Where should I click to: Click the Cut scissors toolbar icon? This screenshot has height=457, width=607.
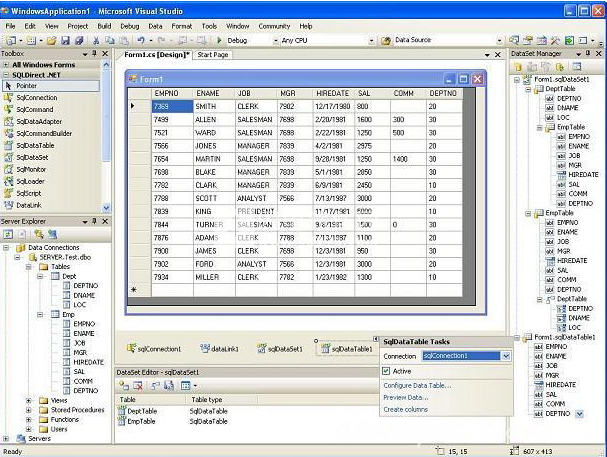coord(96,40)
